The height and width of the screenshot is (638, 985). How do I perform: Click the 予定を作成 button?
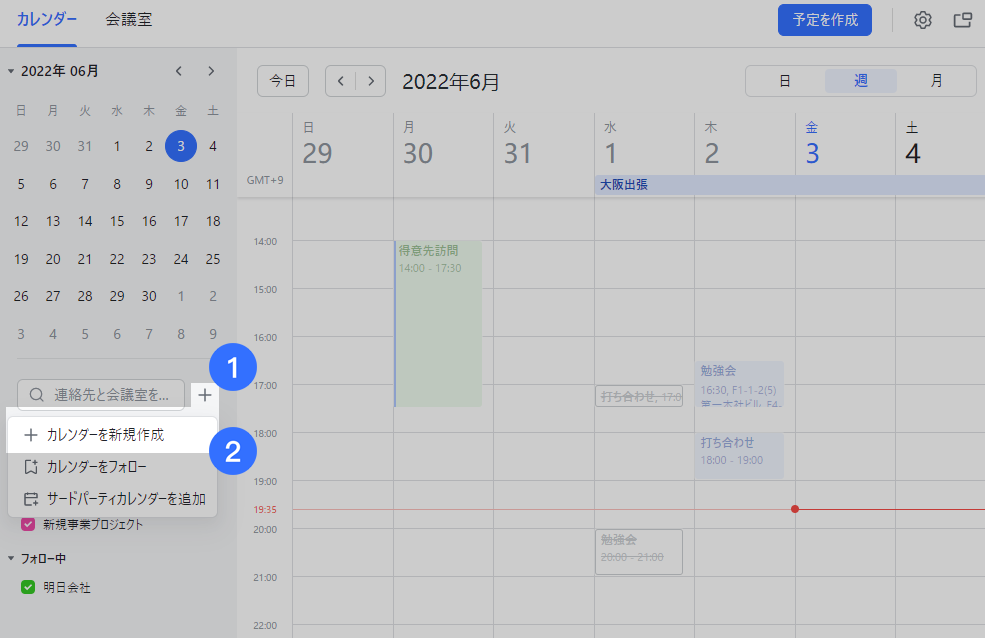[824, 20]
